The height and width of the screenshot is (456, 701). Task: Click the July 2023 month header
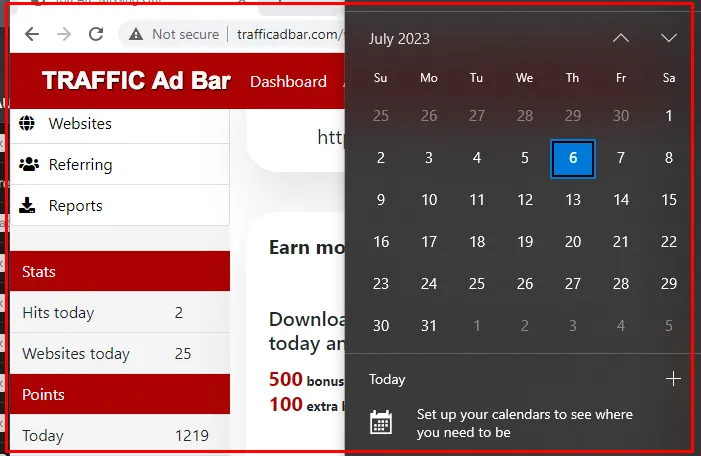(399, 39)
